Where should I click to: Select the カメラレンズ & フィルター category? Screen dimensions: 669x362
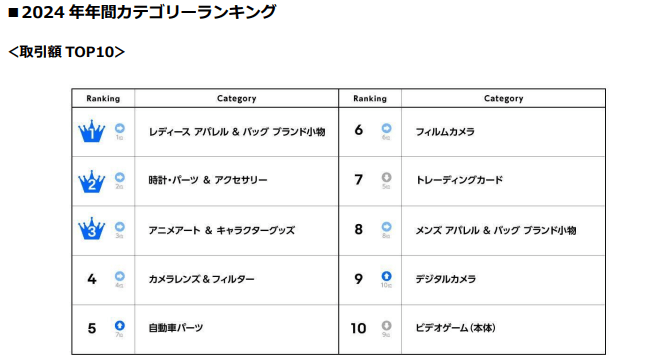[x=201, y=279]
